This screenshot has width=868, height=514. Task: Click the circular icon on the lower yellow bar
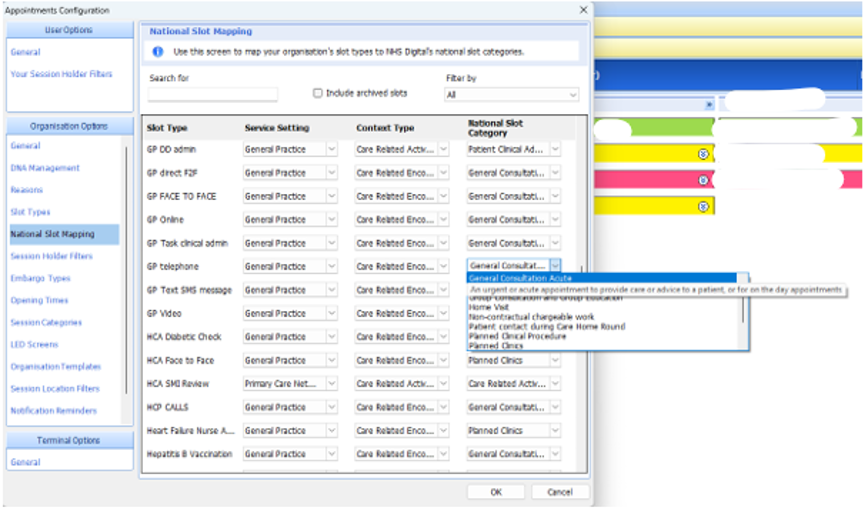(x=703, y=206)
